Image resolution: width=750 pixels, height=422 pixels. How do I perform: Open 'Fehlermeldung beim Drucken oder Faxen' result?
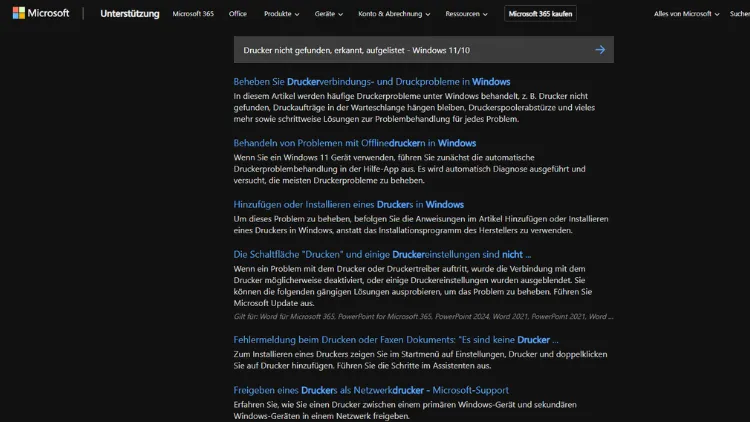coord(396,340)
